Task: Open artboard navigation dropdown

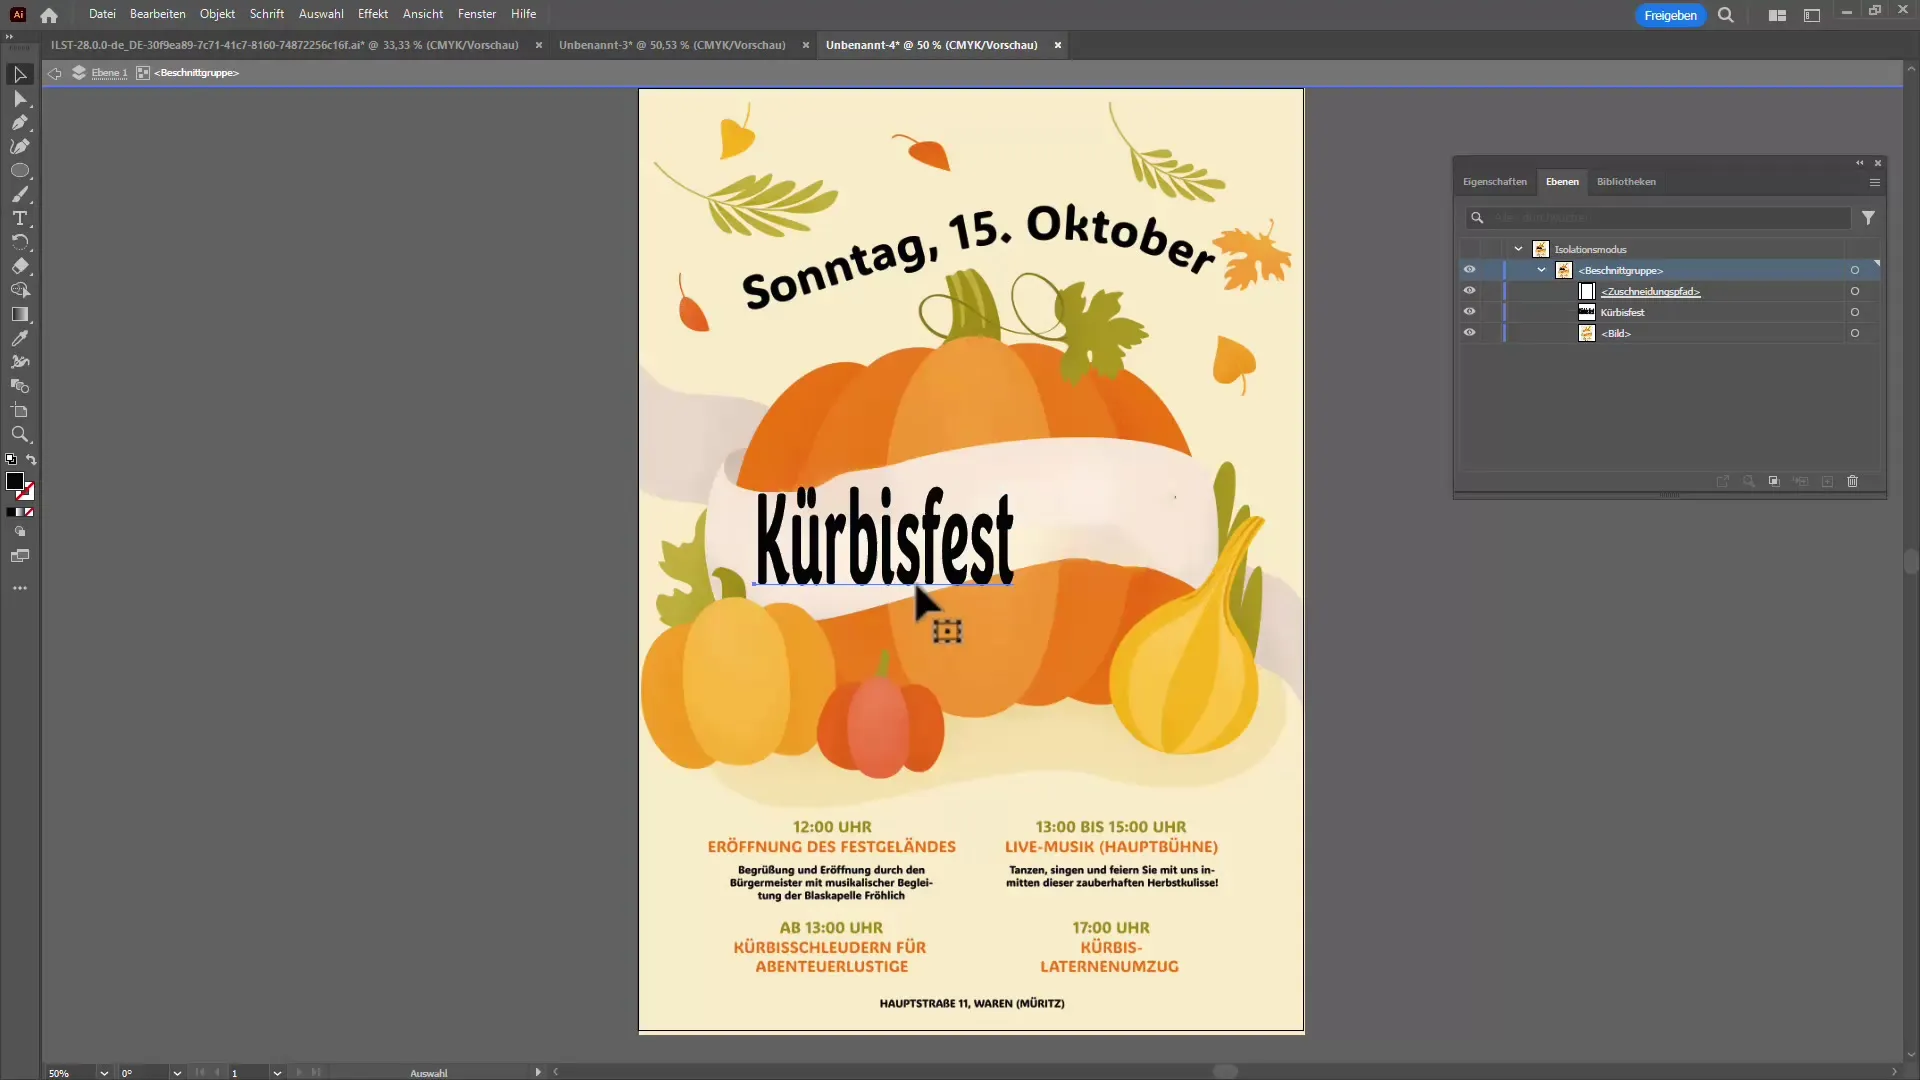Action: tap(277, 1073)
